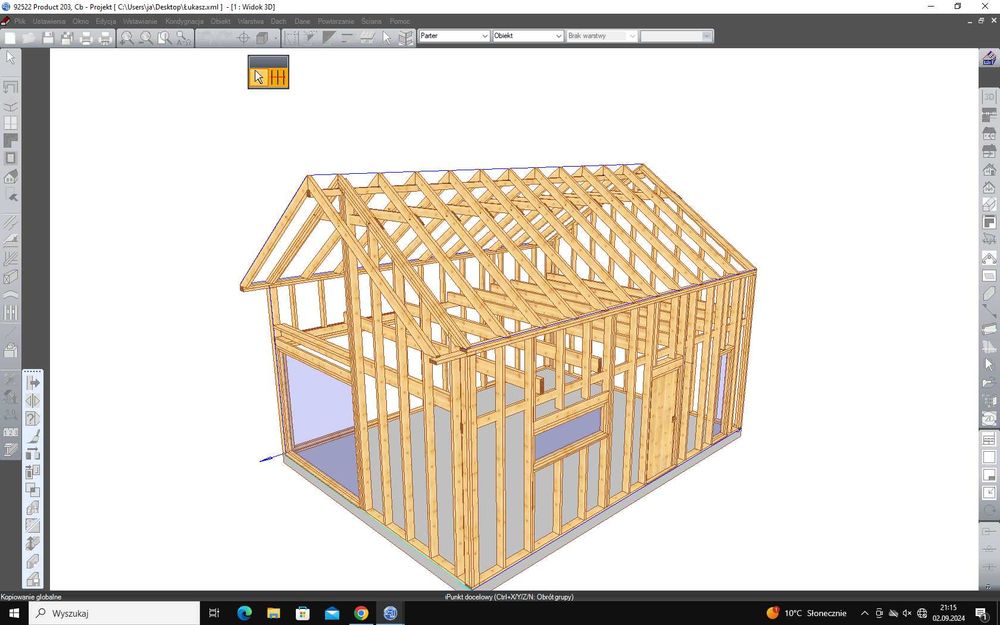Show hidden tray icons chevron
The height and width of the screenshot is (625, 1000).
click(865, 613)
